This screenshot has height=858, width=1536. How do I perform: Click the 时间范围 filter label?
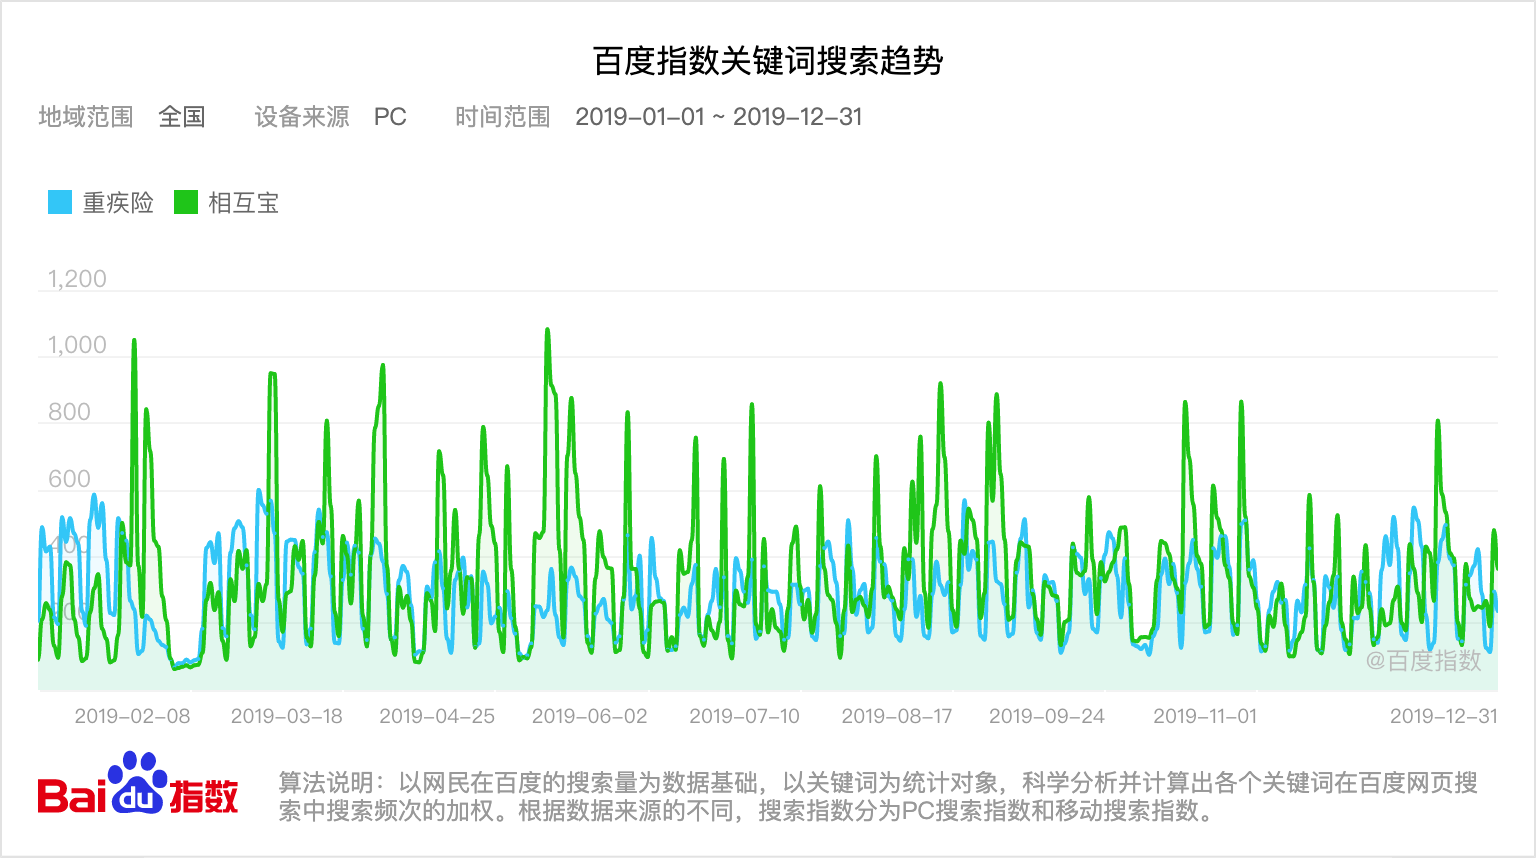pos(502,117)
